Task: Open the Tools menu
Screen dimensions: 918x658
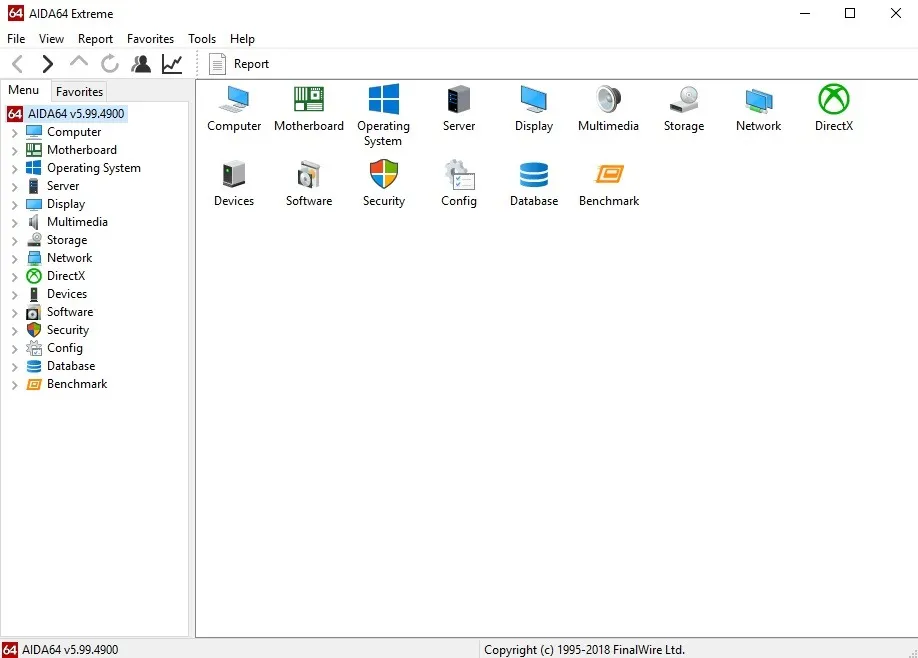Action: coord(202,39)
